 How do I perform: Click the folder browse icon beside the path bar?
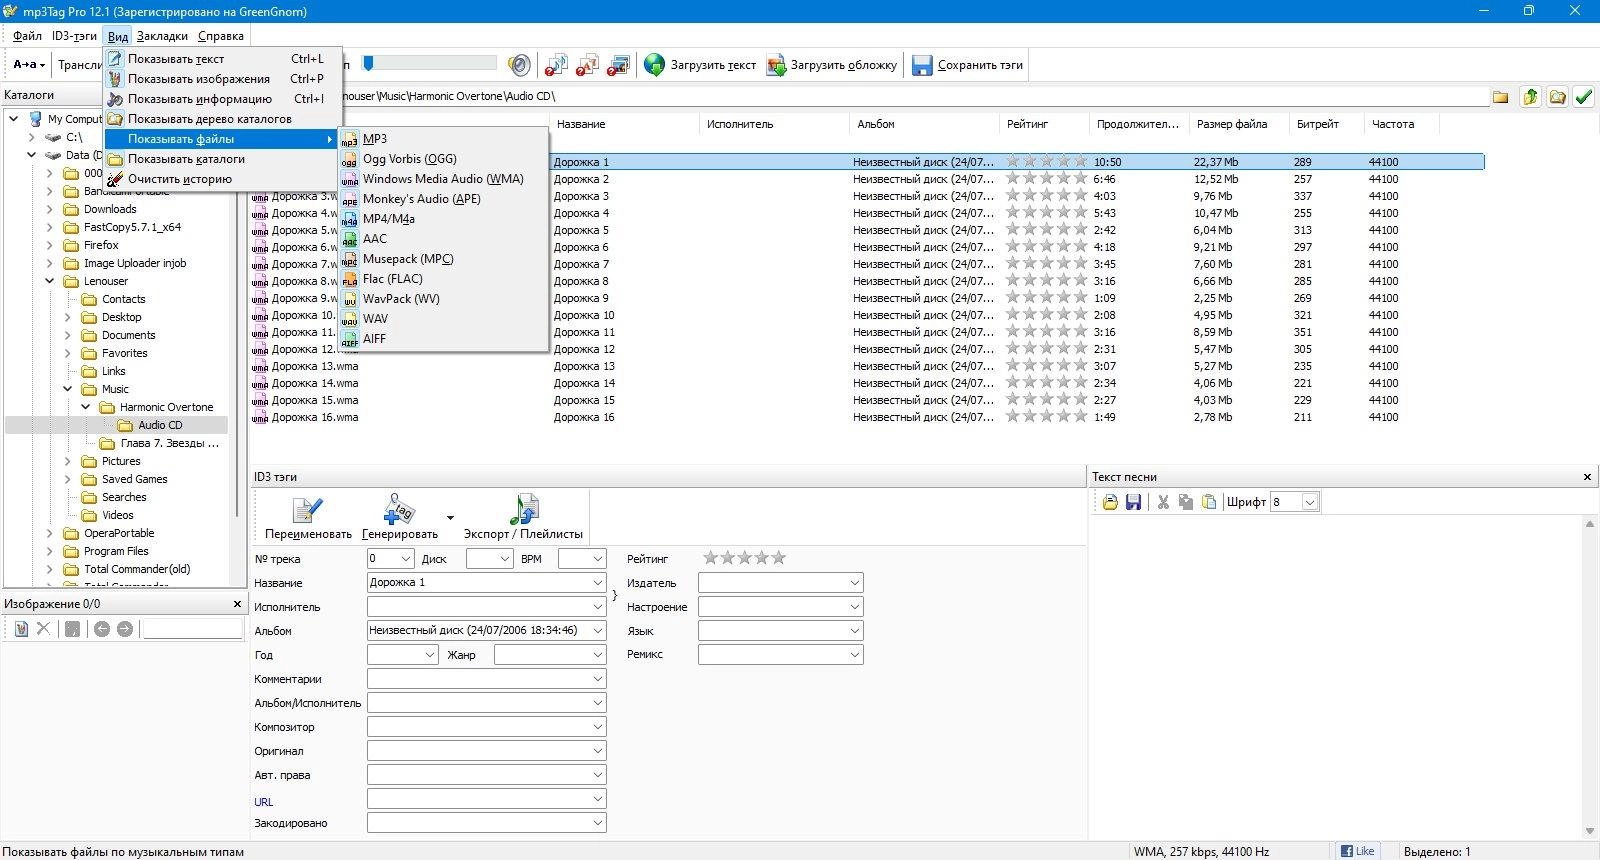click(1501, 97)
